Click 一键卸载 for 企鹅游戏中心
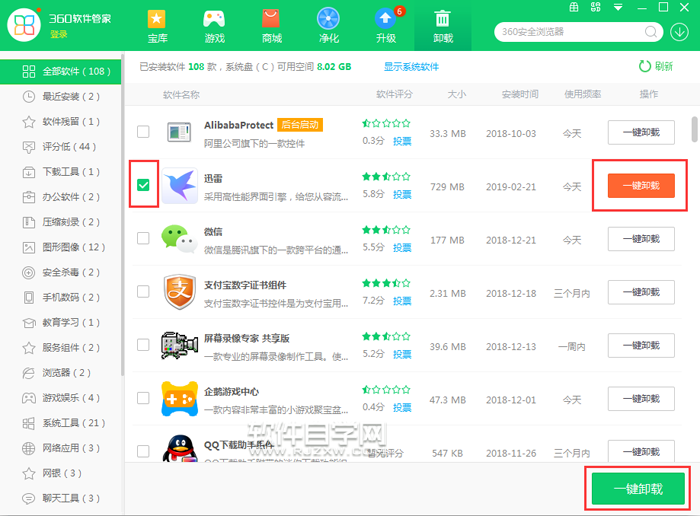700x516 pixels. [x=641, y=399]
